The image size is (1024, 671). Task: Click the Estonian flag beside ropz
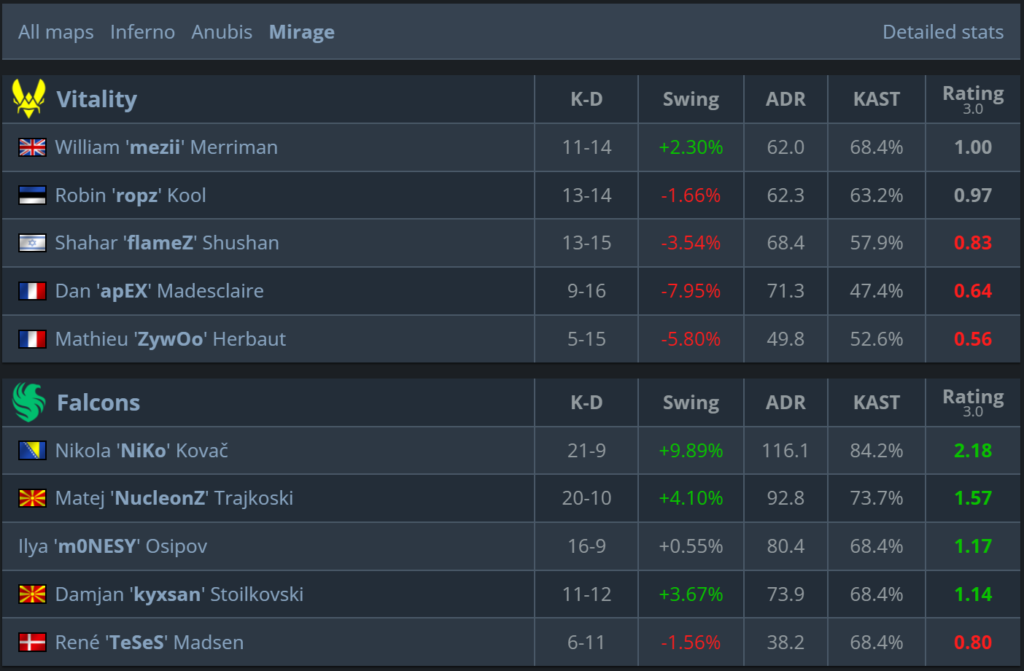(x=33, y=195)
